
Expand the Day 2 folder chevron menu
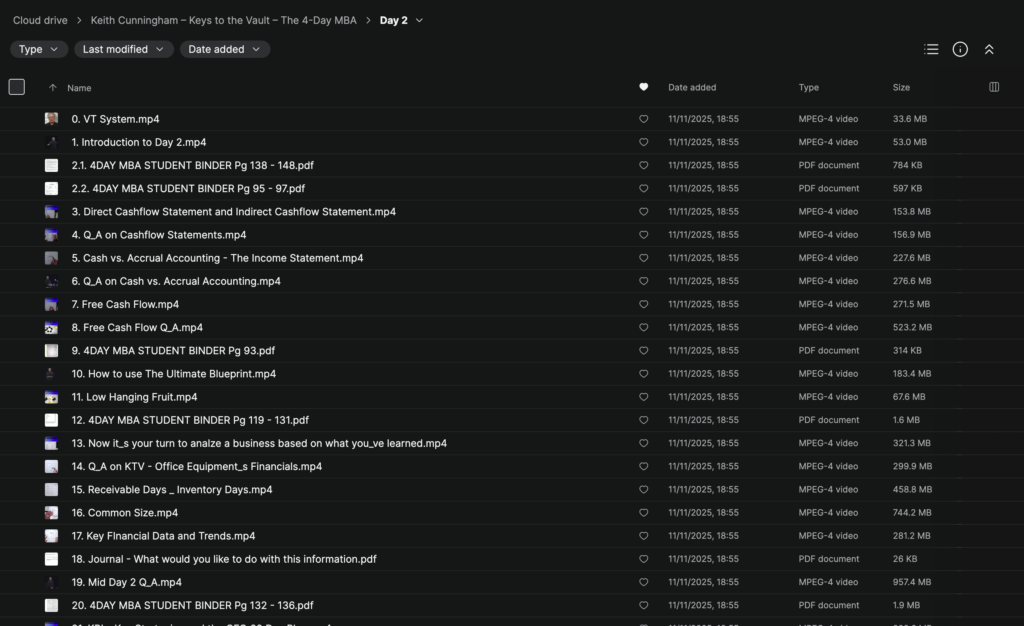(419, 20)
